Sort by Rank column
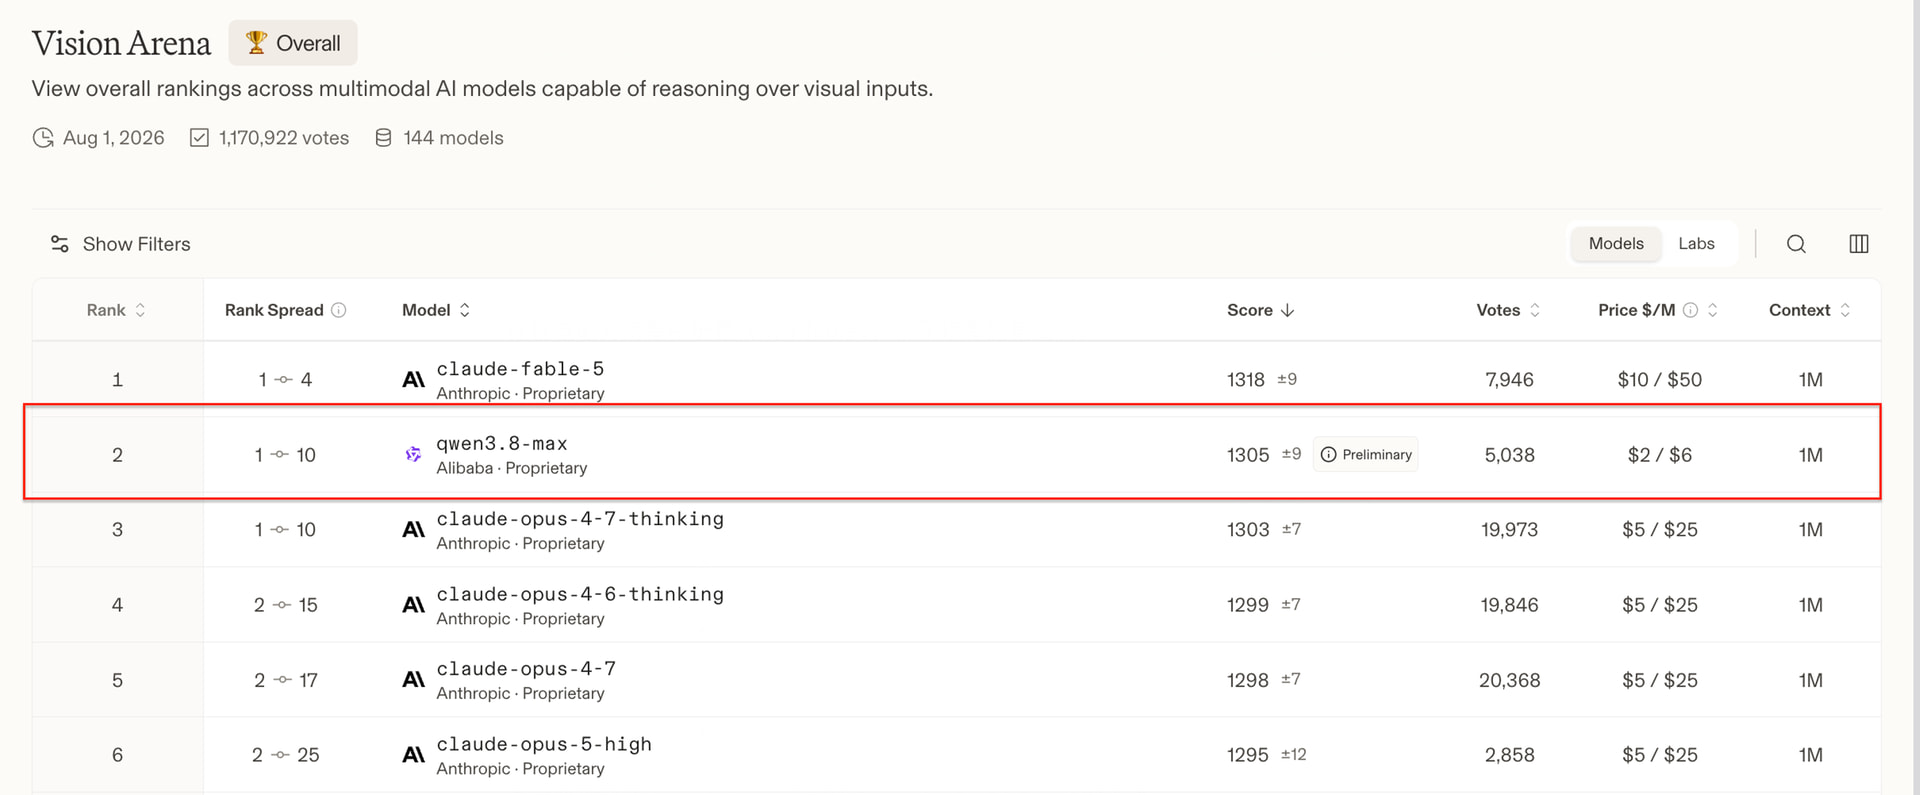Viewport: 1920px width, 795px height. coord(116,310)
